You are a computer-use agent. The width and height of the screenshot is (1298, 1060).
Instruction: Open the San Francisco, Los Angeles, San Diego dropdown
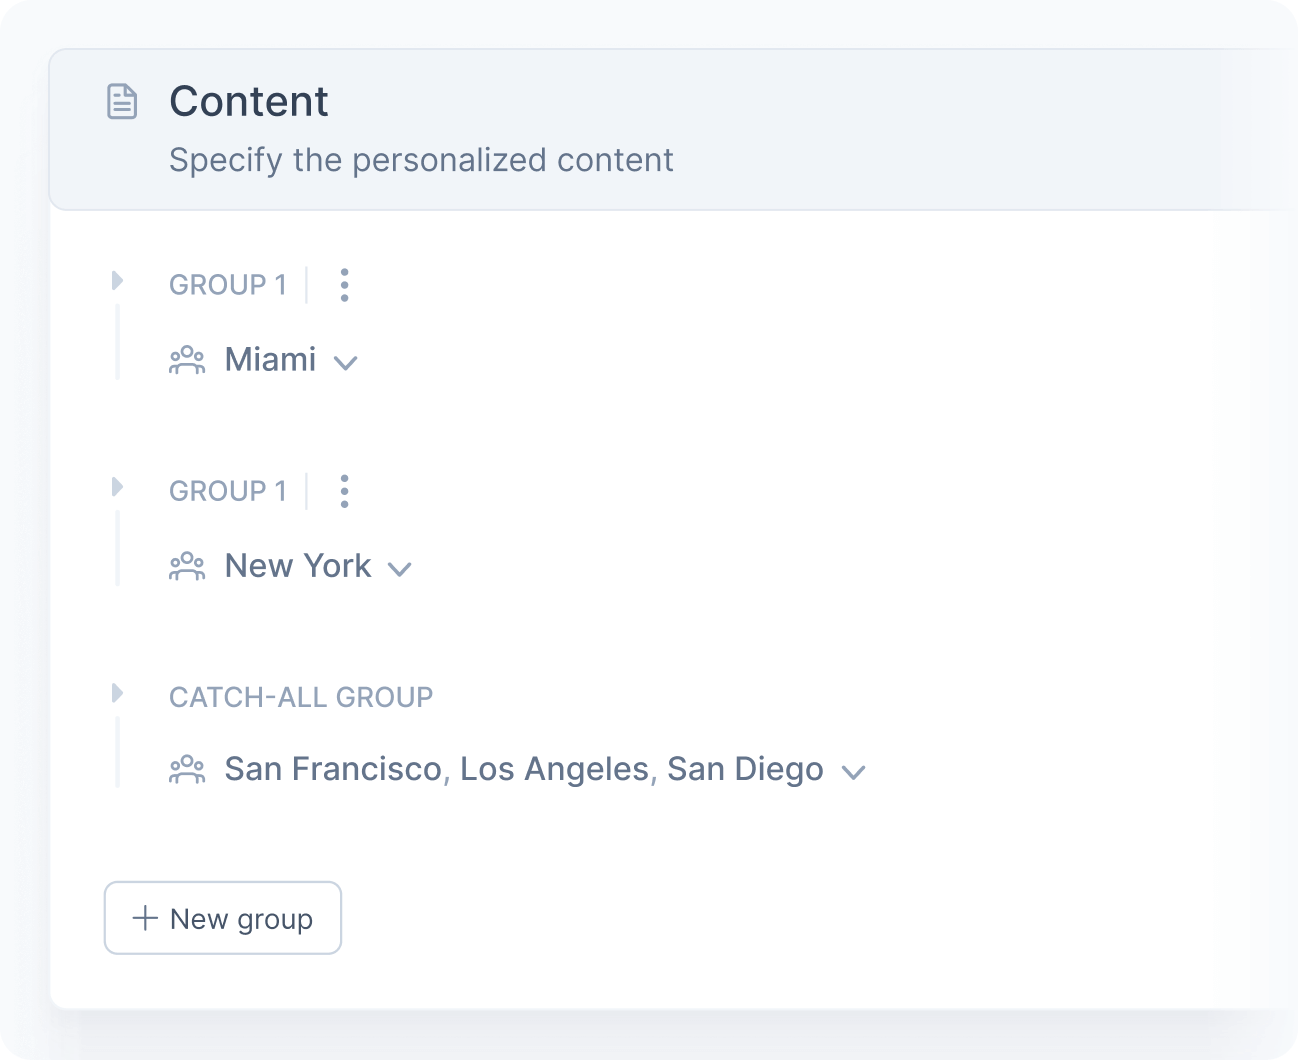click(x=855, y=772)
